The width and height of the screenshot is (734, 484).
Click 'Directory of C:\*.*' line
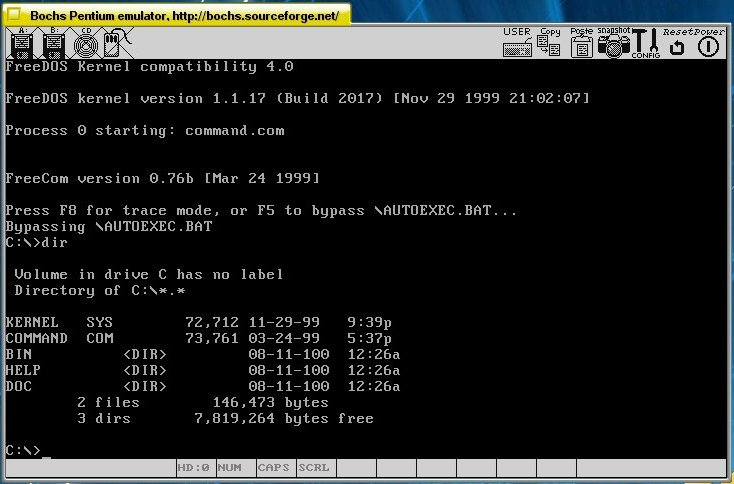[100, 291]
